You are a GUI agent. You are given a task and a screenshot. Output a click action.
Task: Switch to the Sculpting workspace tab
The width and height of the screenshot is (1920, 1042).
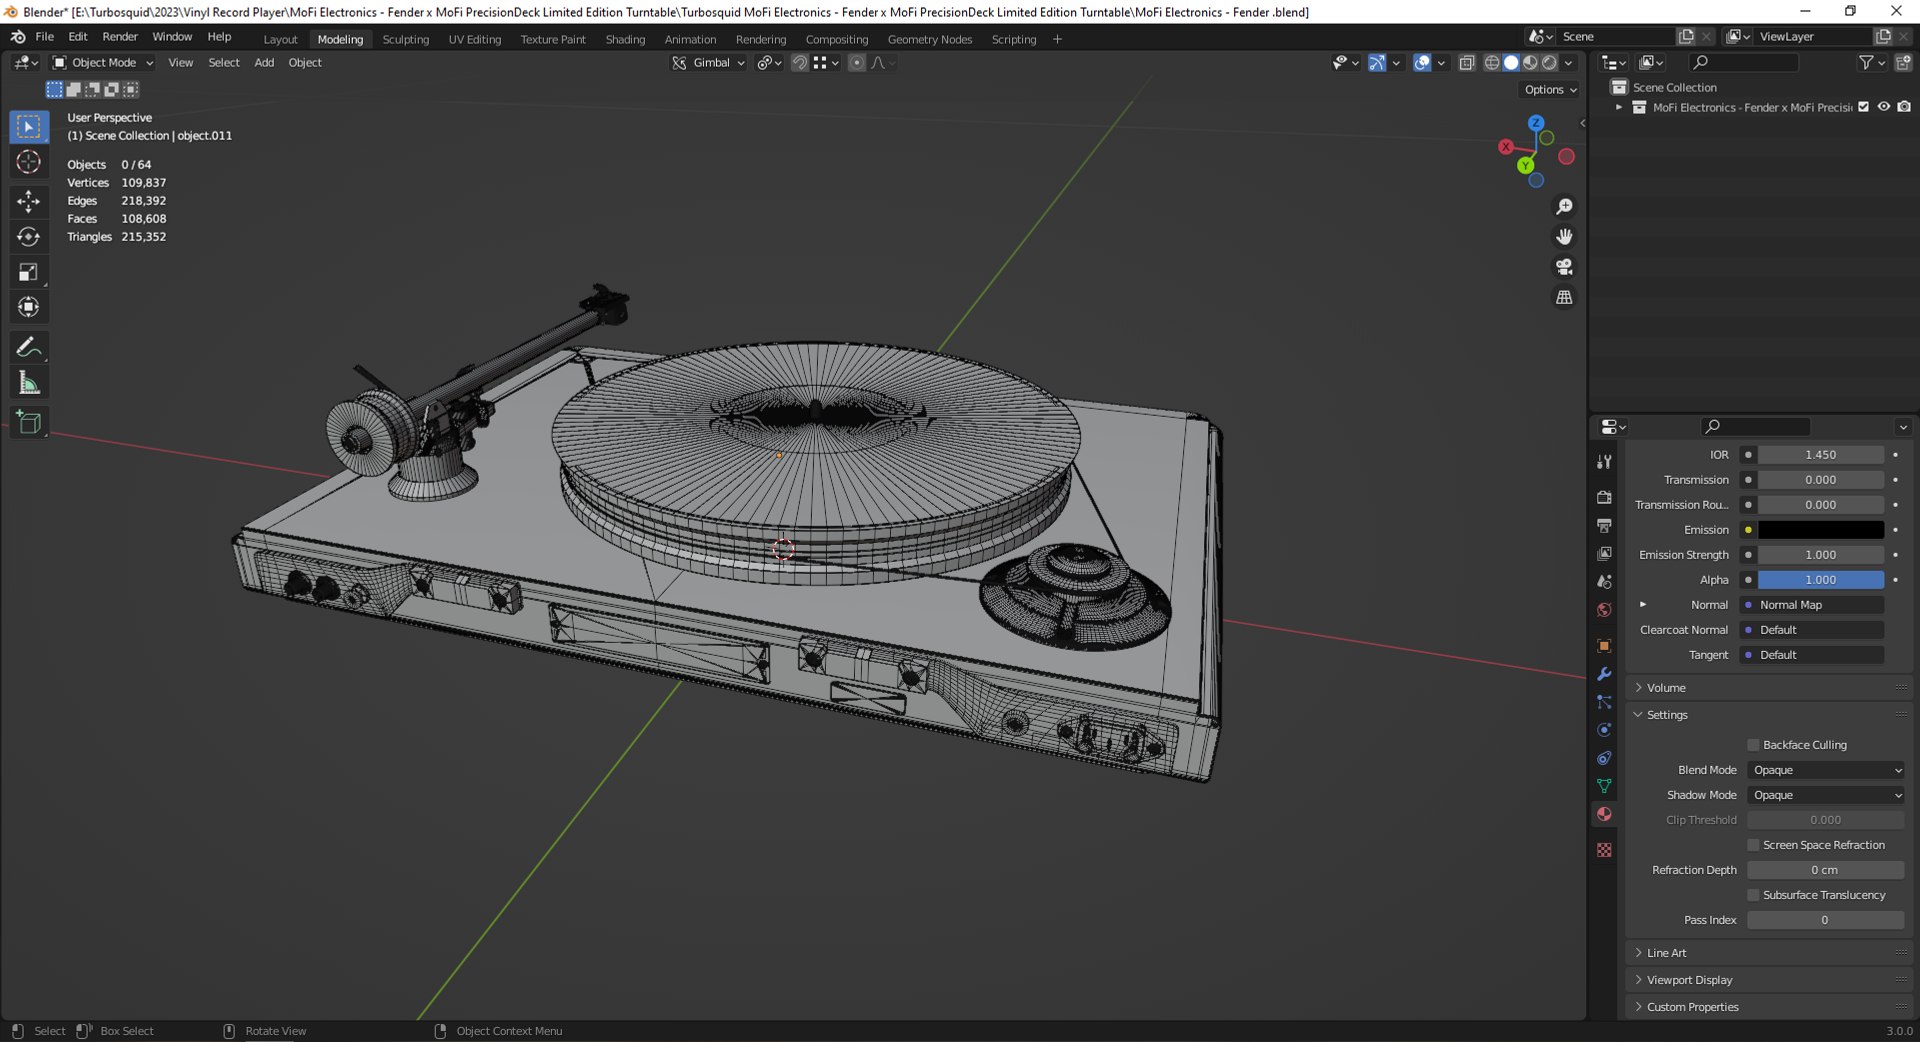405,39
